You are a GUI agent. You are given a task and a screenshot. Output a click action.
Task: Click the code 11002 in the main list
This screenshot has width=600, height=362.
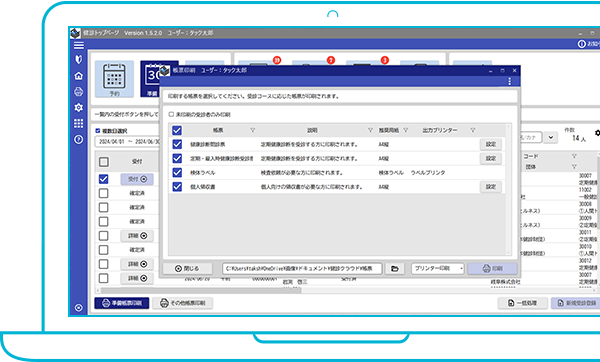585,190
